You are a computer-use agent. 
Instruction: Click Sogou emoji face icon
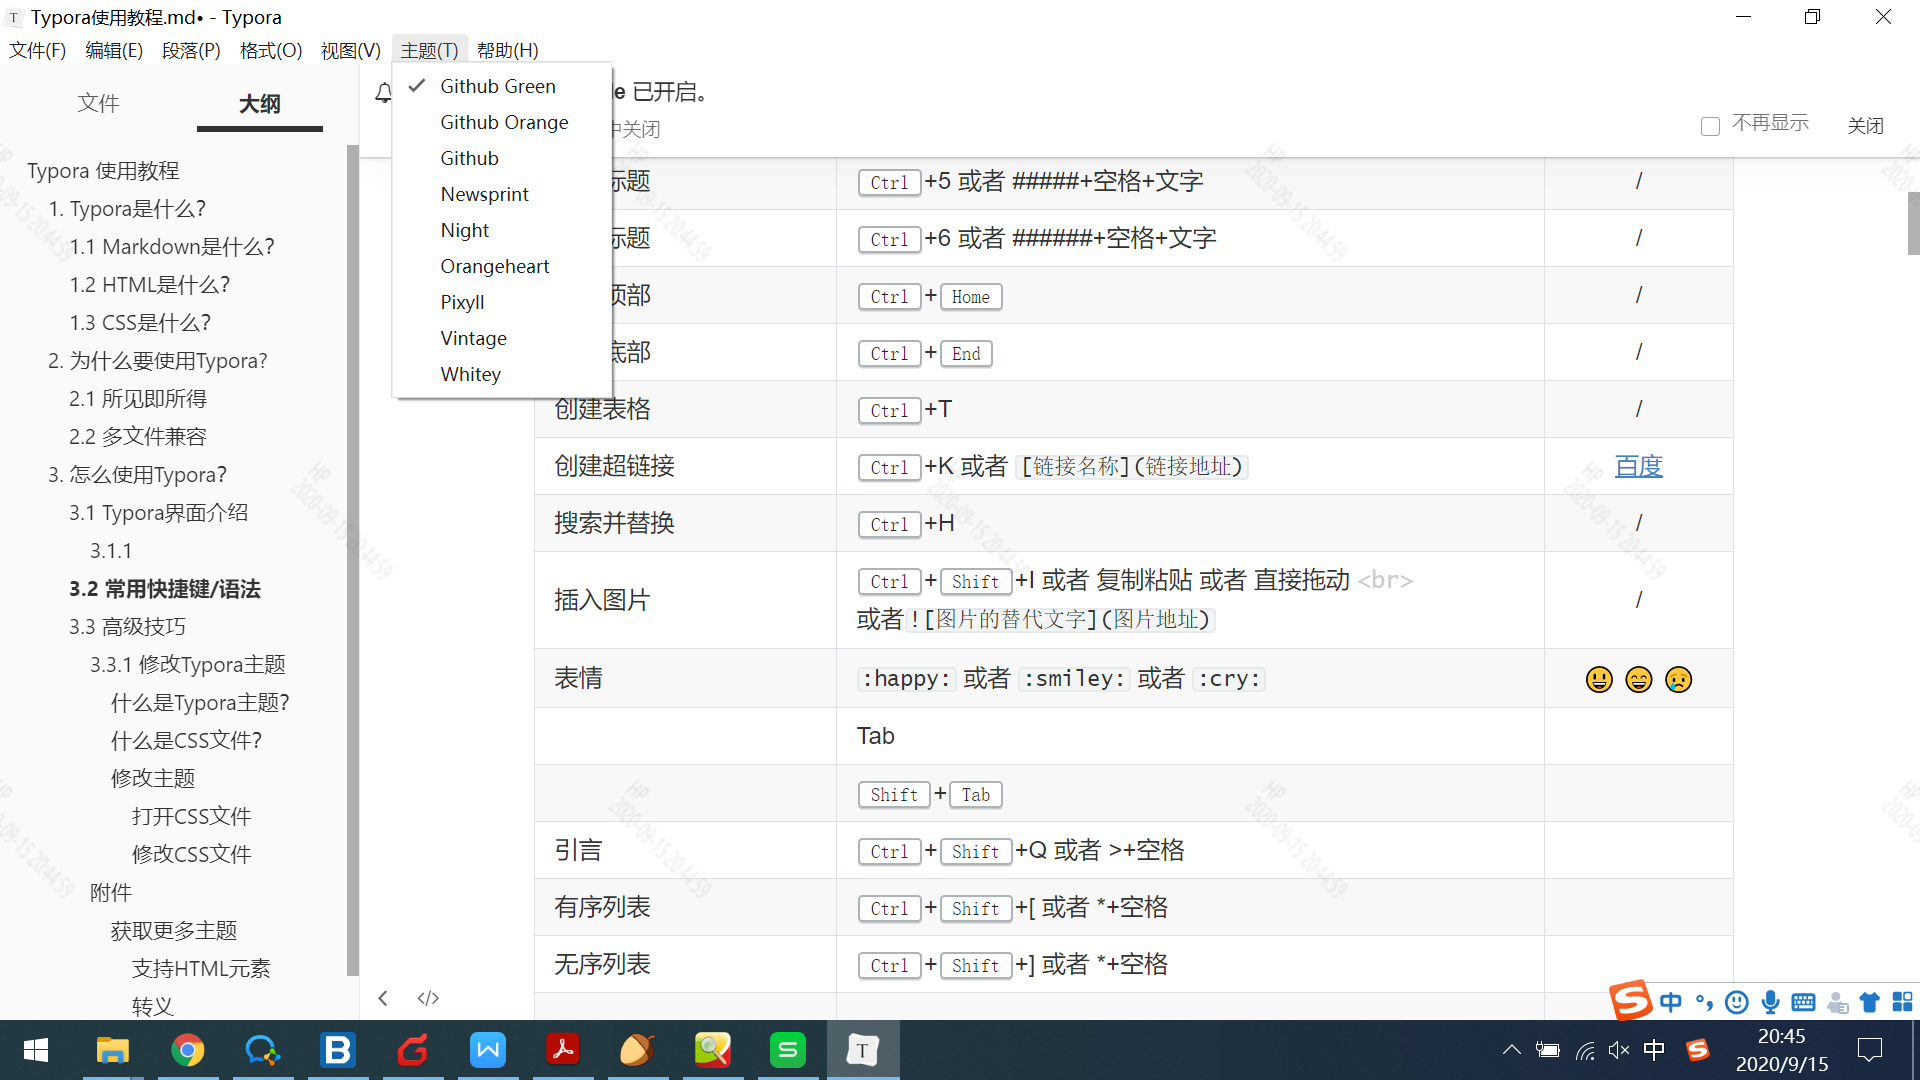click(x=1737, y=1002)
